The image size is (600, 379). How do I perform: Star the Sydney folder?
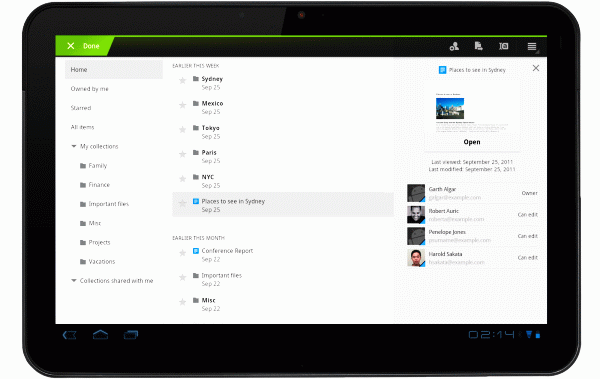click(183, 80)
